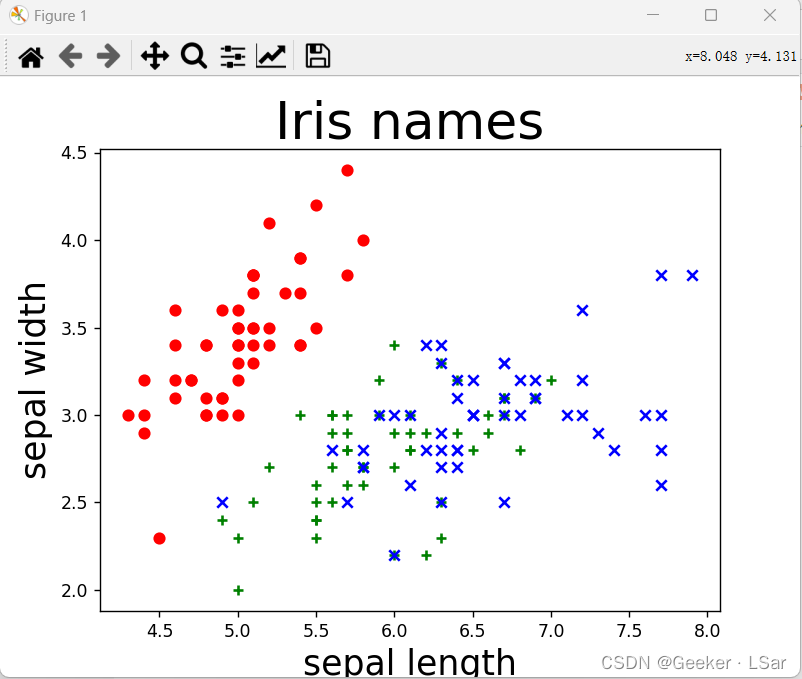Image resolution: width=802 pixels, height=679 pixels.
Task: Reset the plot to home view
Action: [x=31, y=56]
